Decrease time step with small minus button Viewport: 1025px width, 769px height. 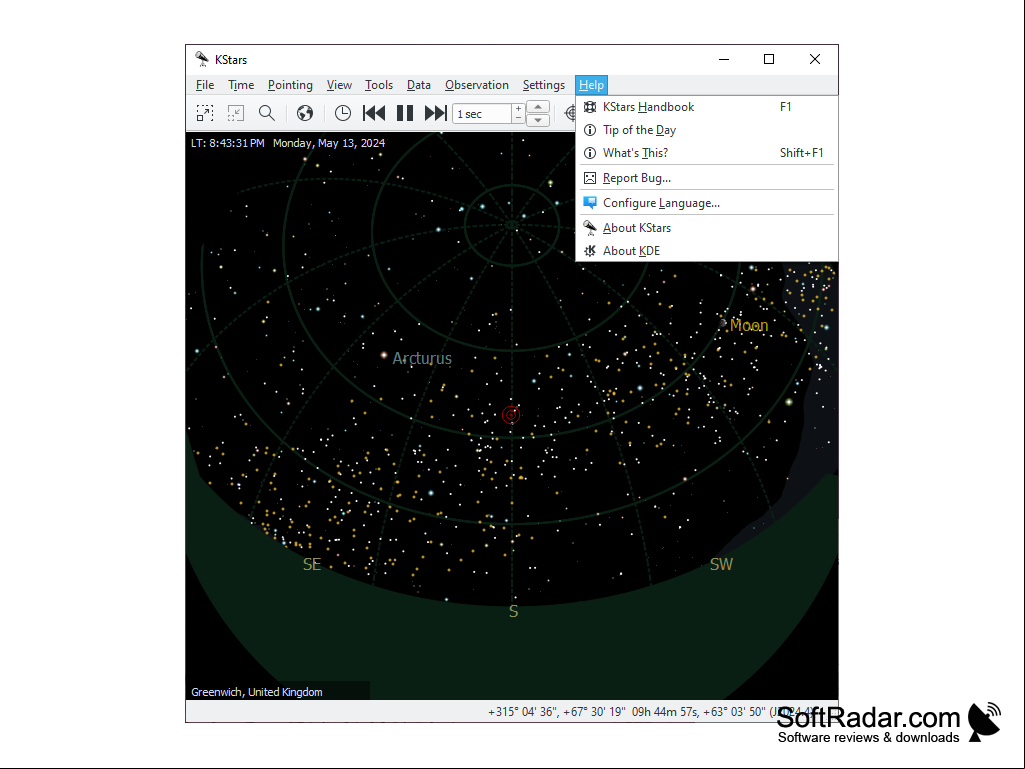pos(518,118)
